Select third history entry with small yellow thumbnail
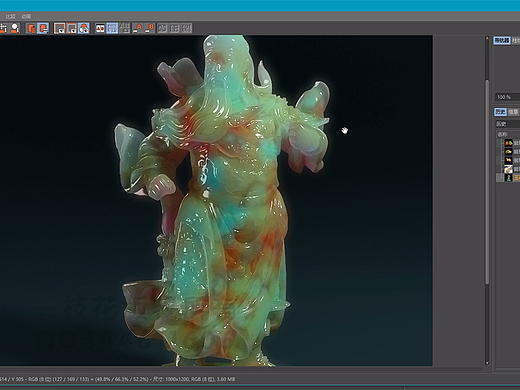This screenshot has width=520, height=390. coord(508,160)
